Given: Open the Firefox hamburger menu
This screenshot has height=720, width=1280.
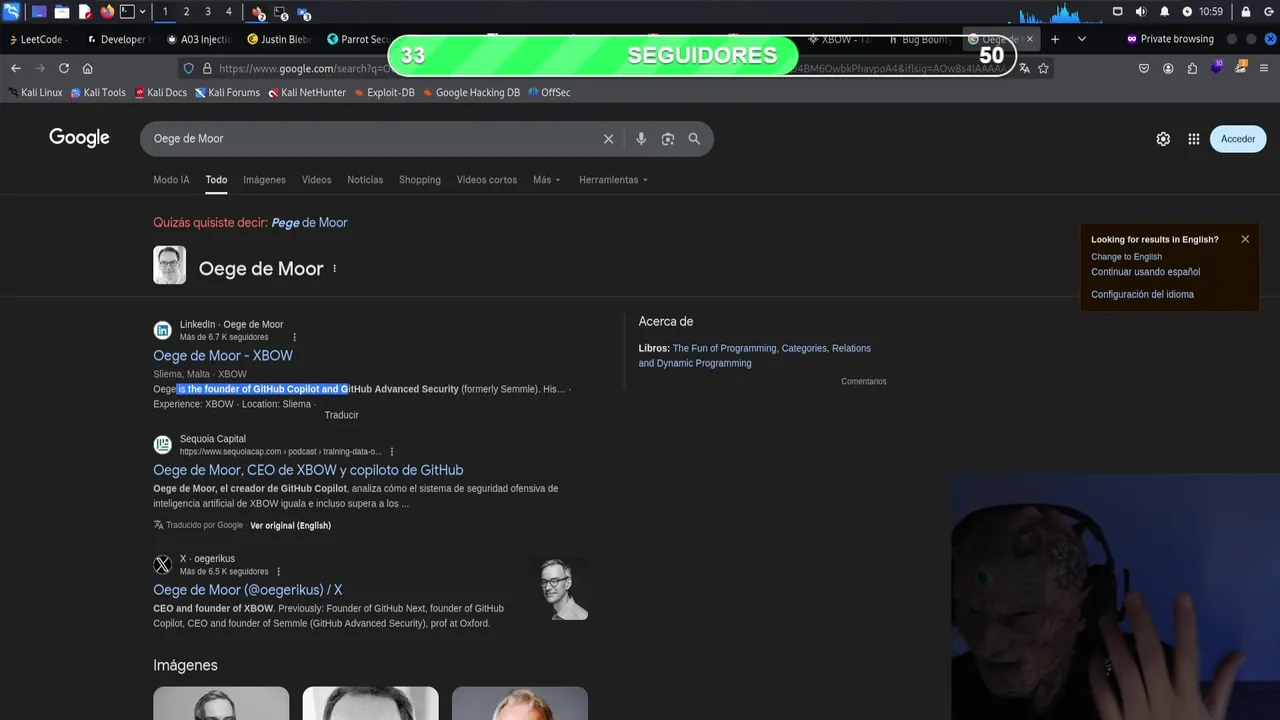Looking at the screenshot, I should (1264, 69).
